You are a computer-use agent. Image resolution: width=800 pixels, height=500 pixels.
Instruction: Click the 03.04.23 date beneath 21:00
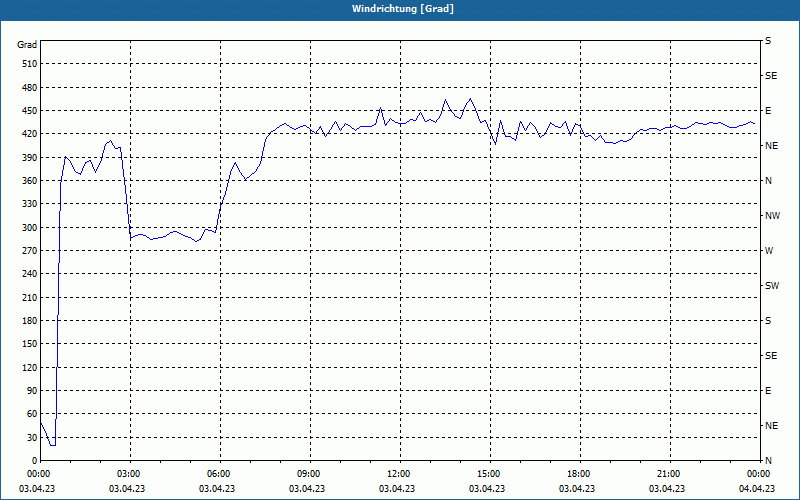point(667,489)
